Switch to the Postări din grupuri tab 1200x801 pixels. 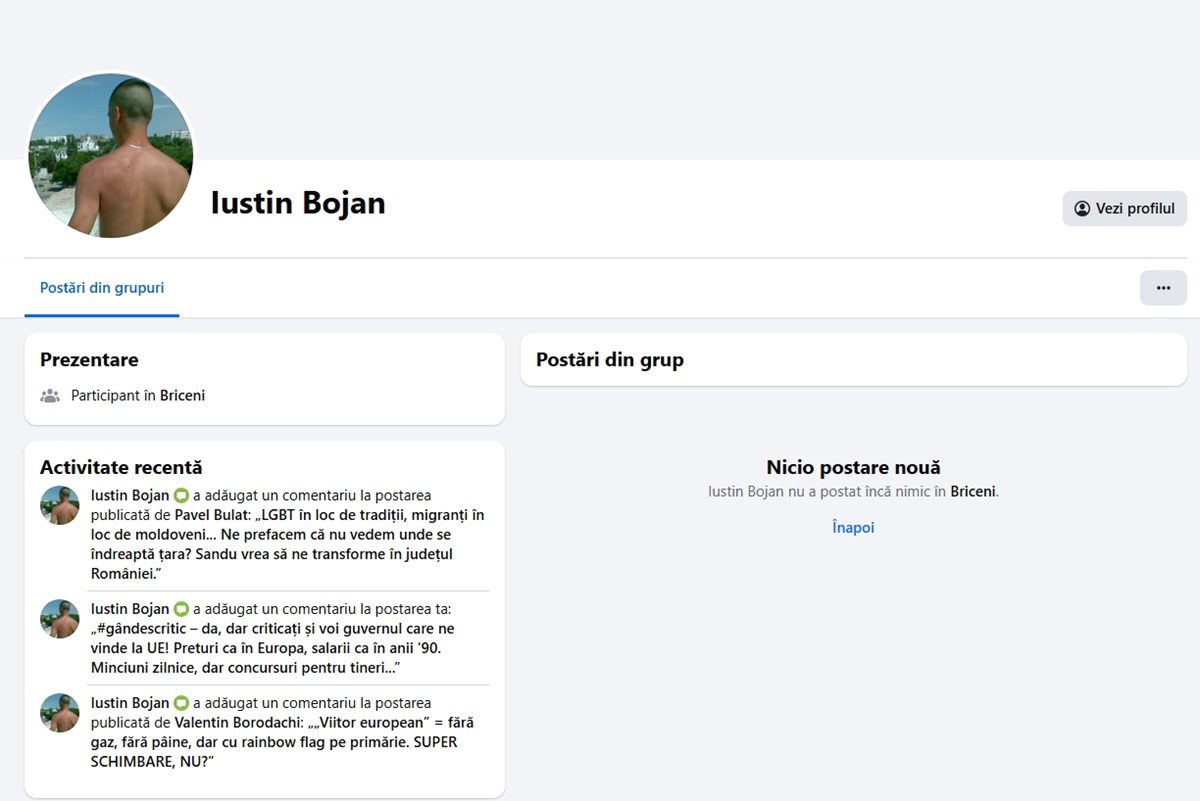[x=102, y=288]
